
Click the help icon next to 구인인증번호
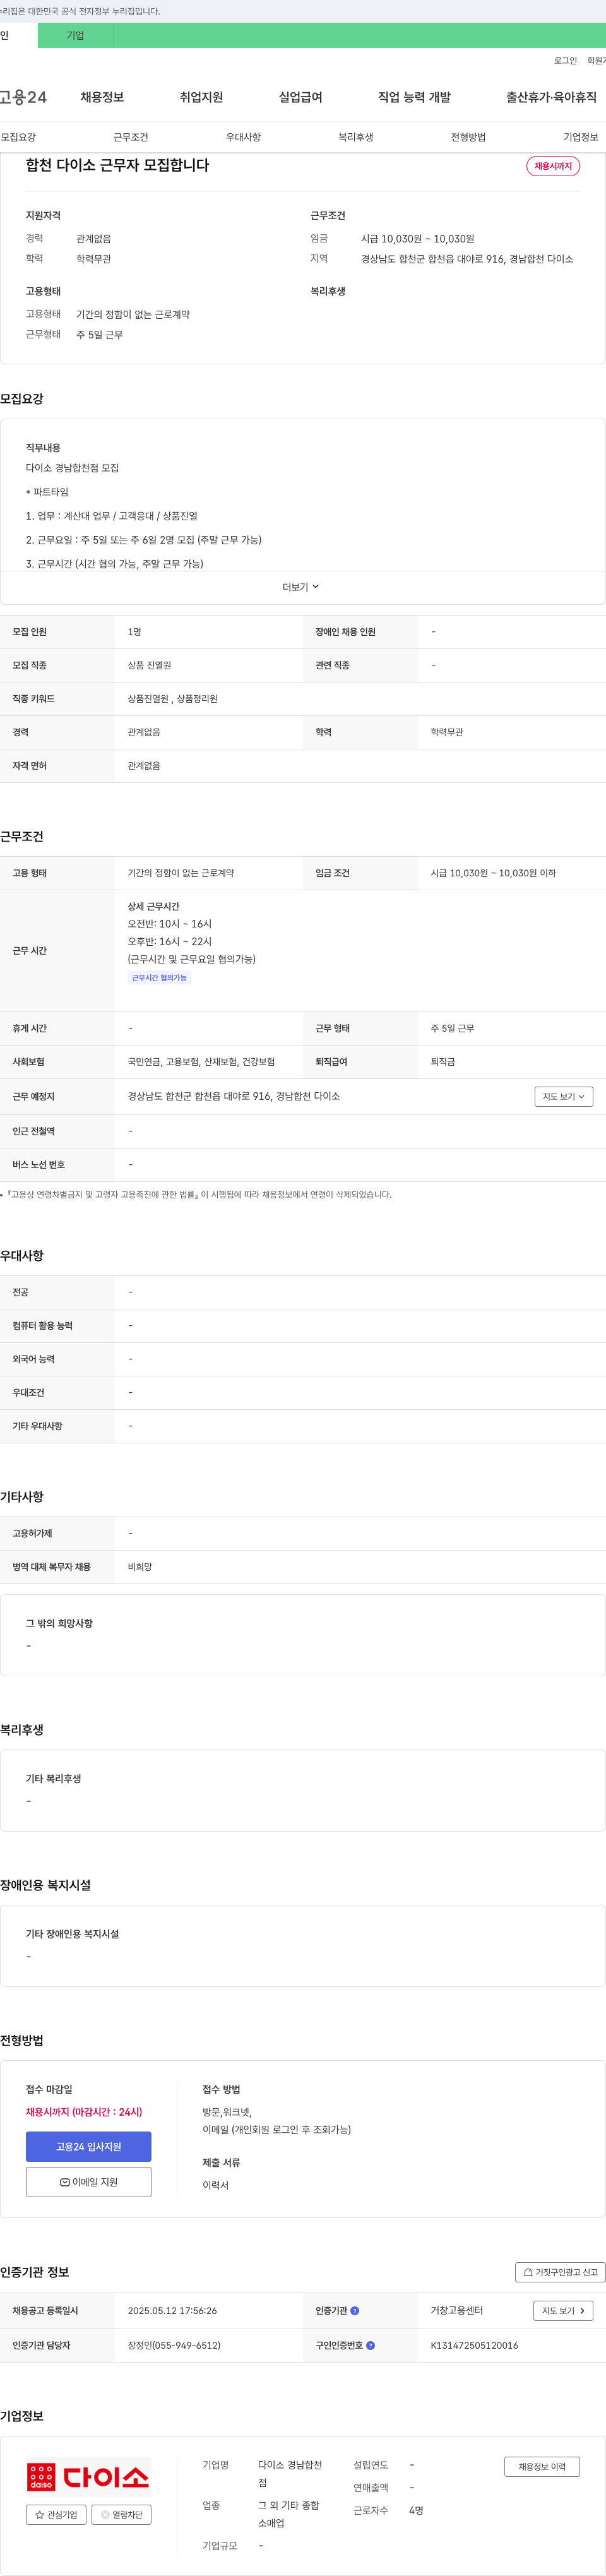371,2345
